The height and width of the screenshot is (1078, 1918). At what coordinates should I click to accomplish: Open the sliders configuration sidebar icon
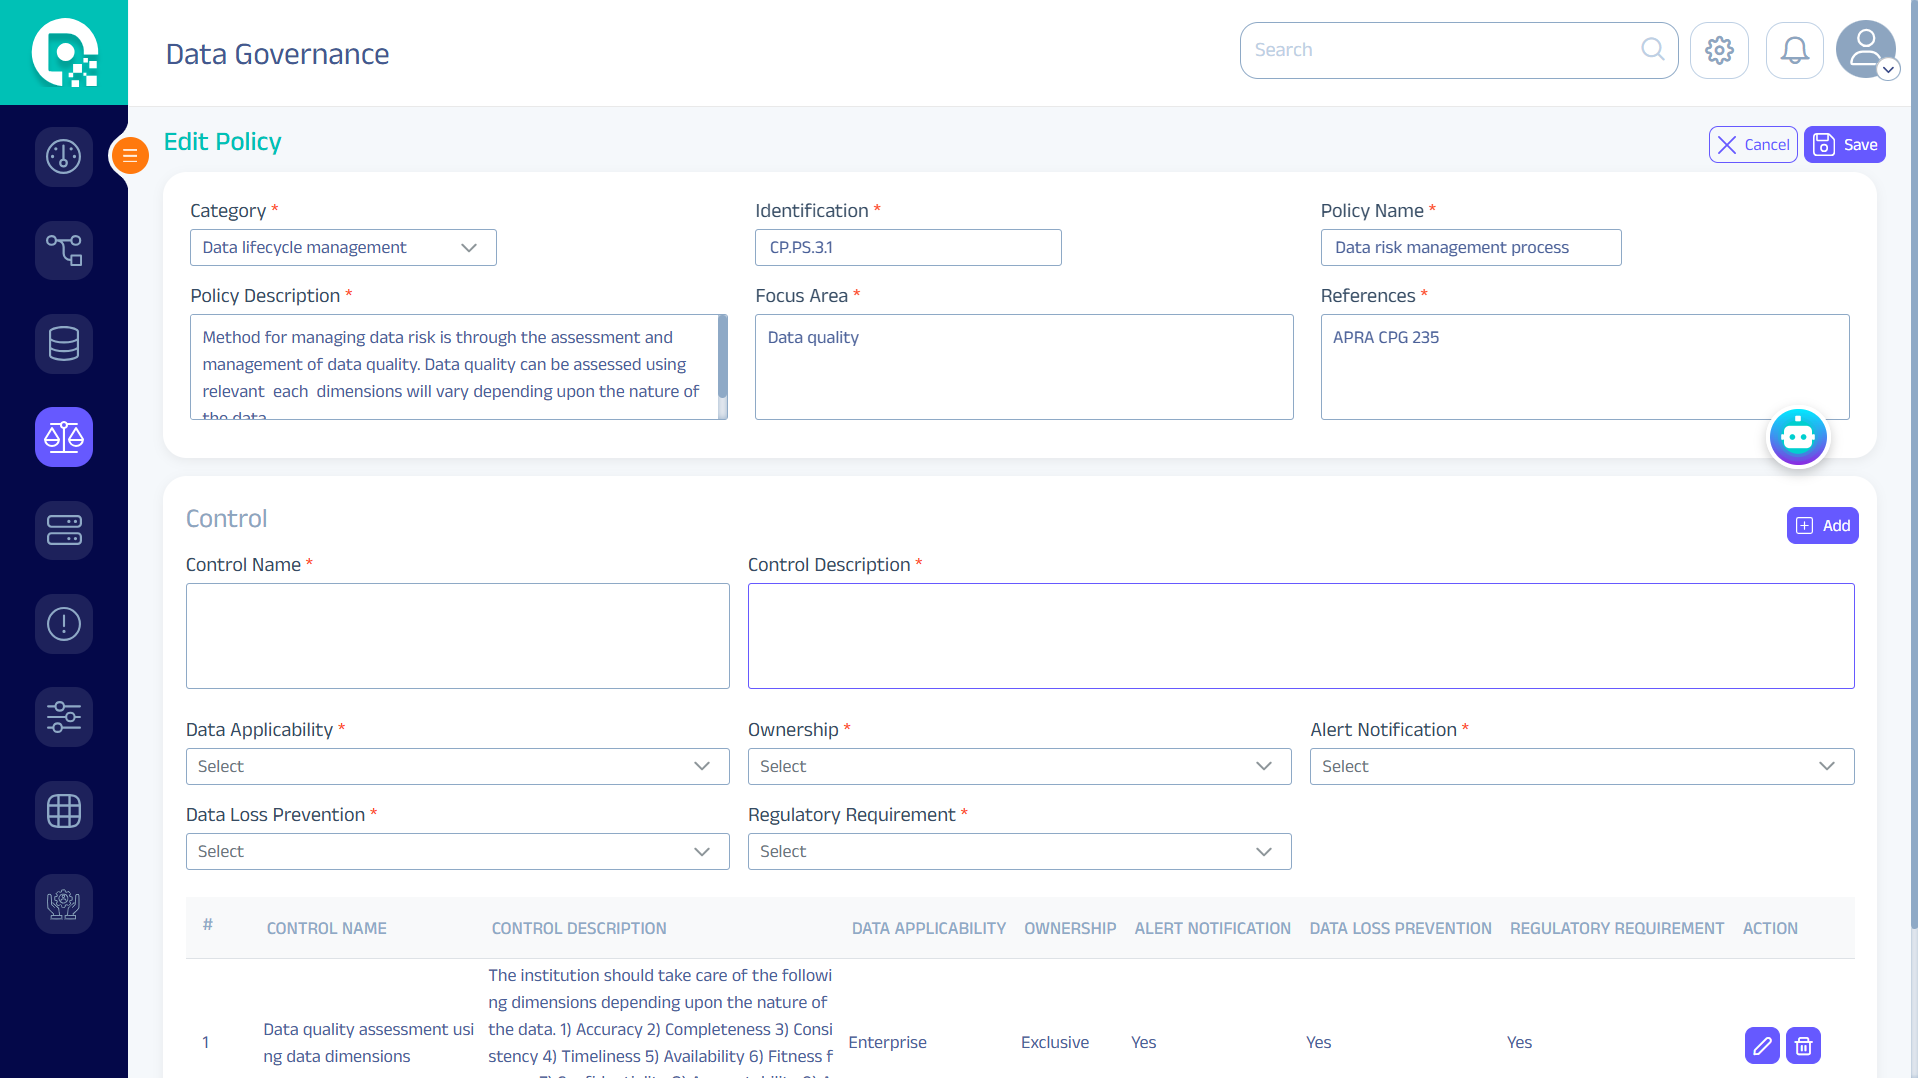64,717
